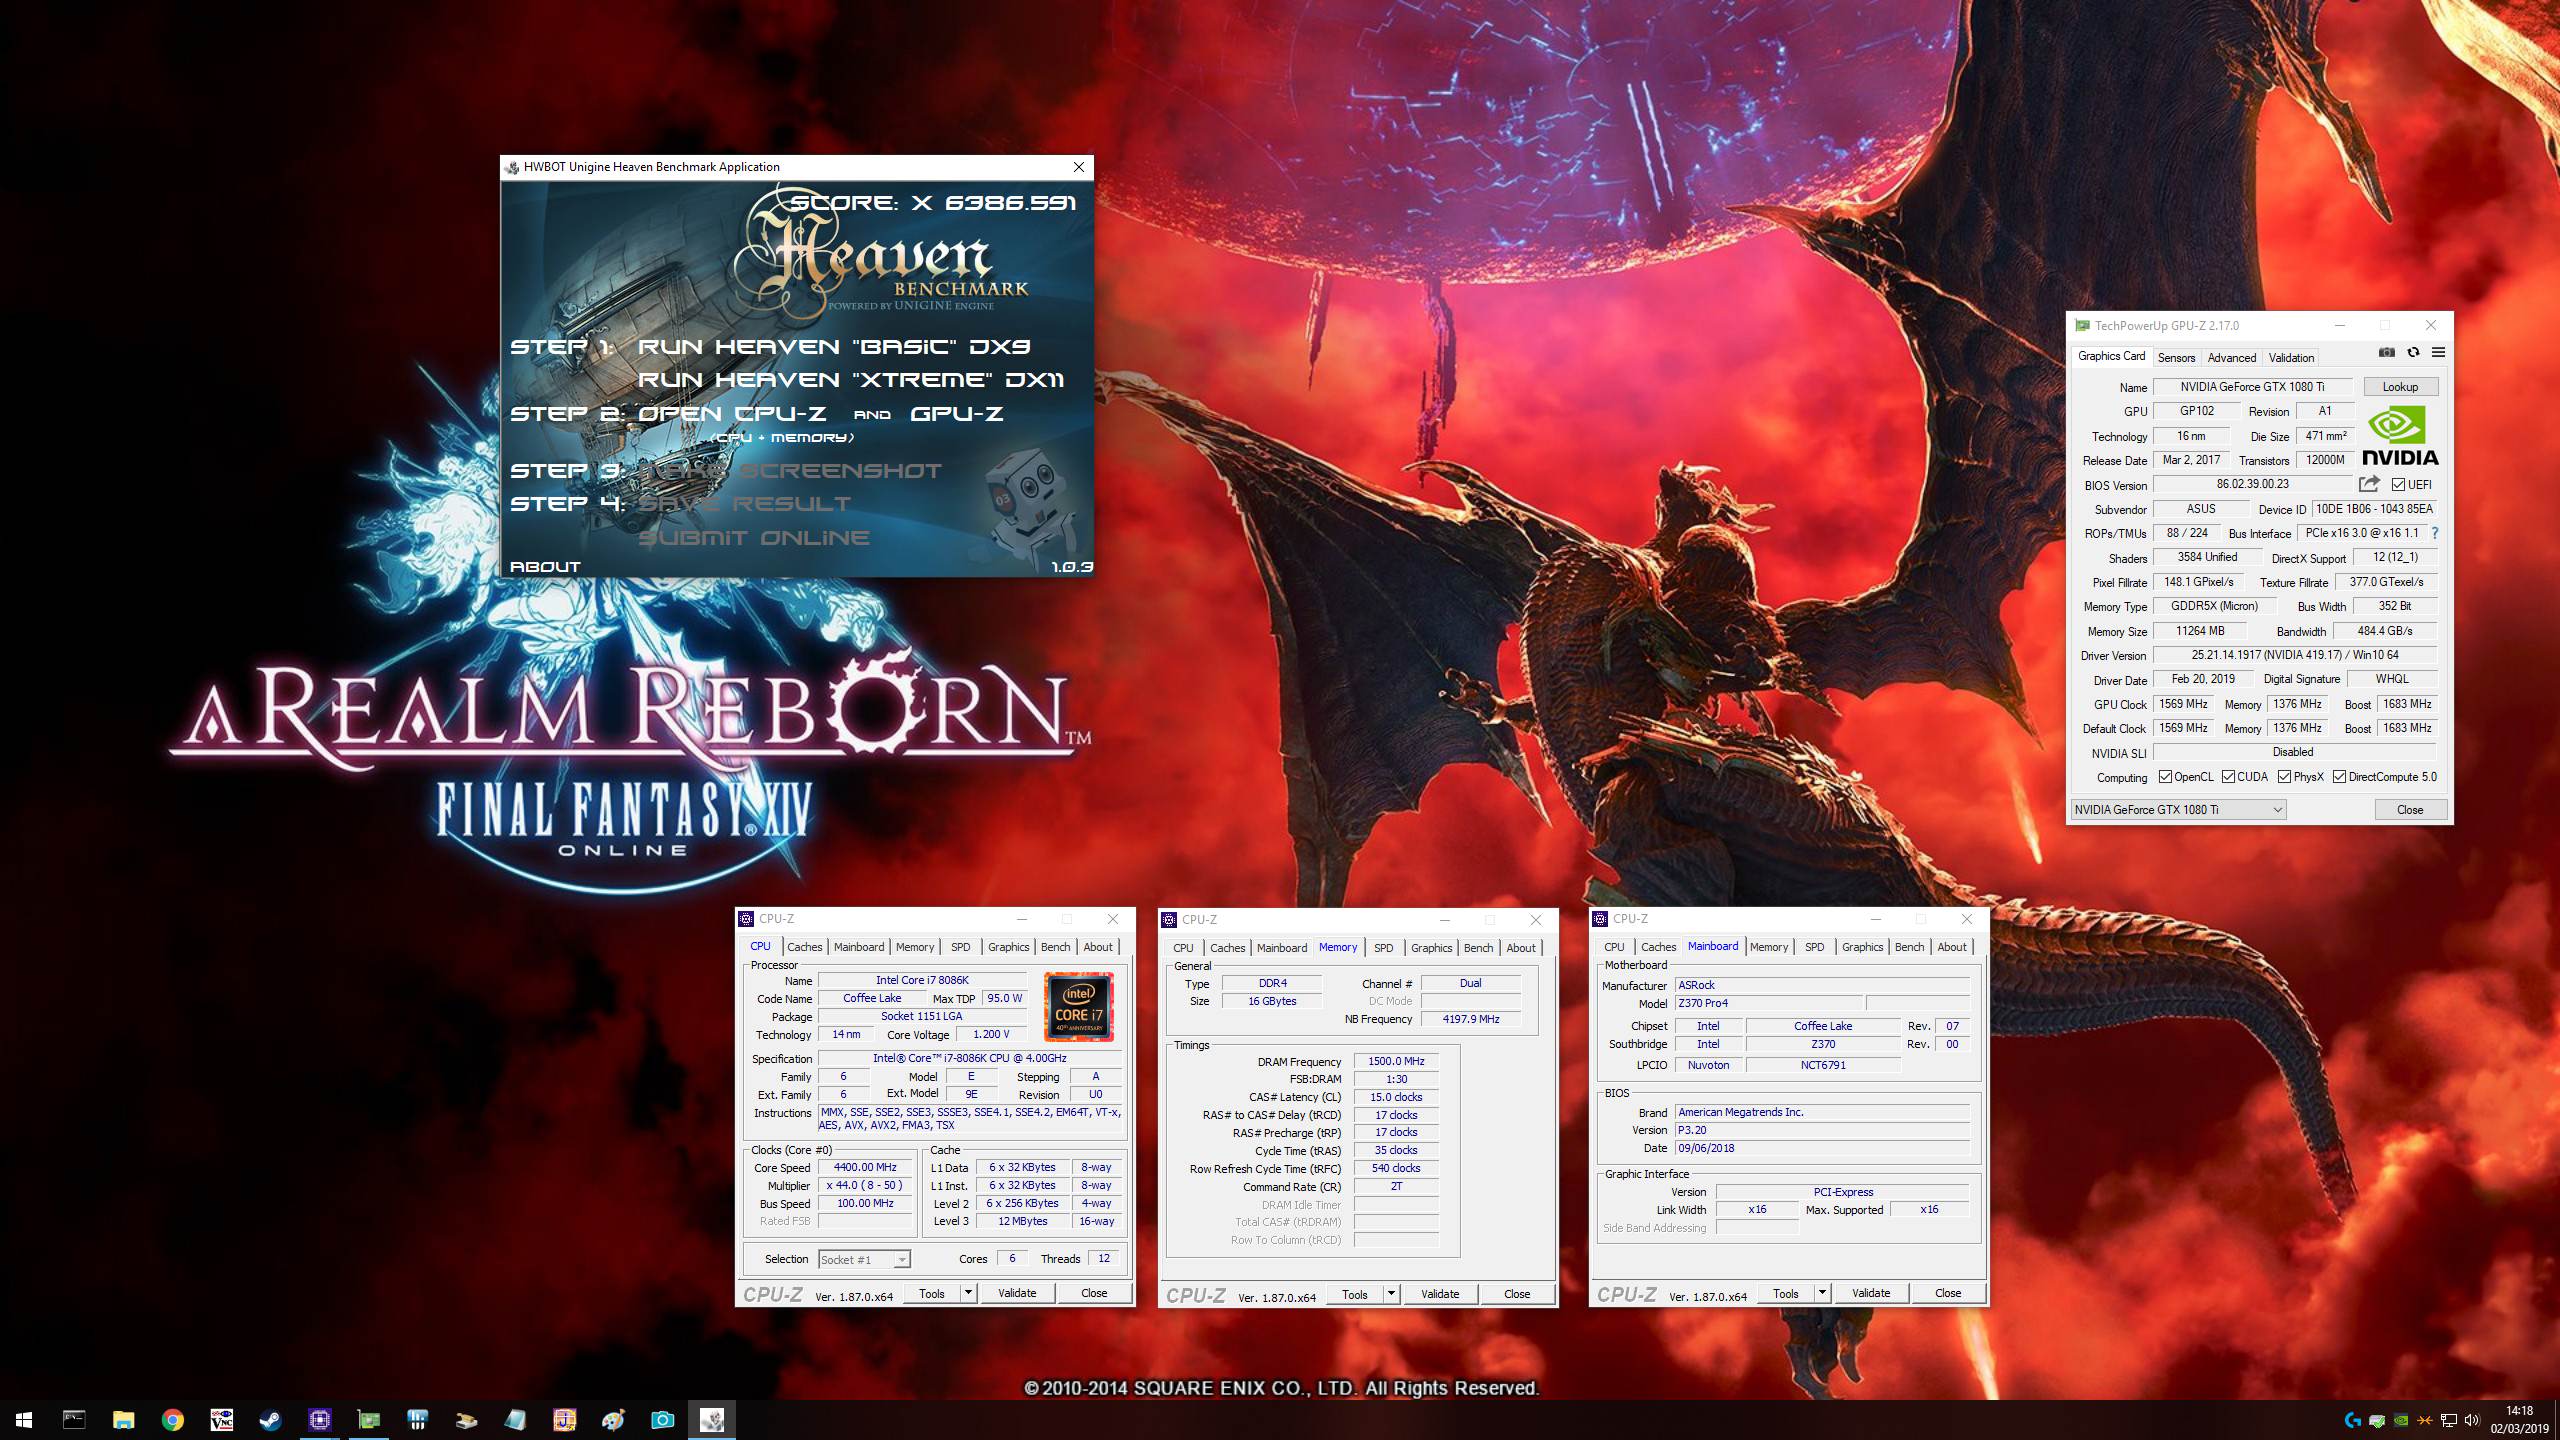Click Close in CPU-Z Mainboard window

coord(1948,1293)
